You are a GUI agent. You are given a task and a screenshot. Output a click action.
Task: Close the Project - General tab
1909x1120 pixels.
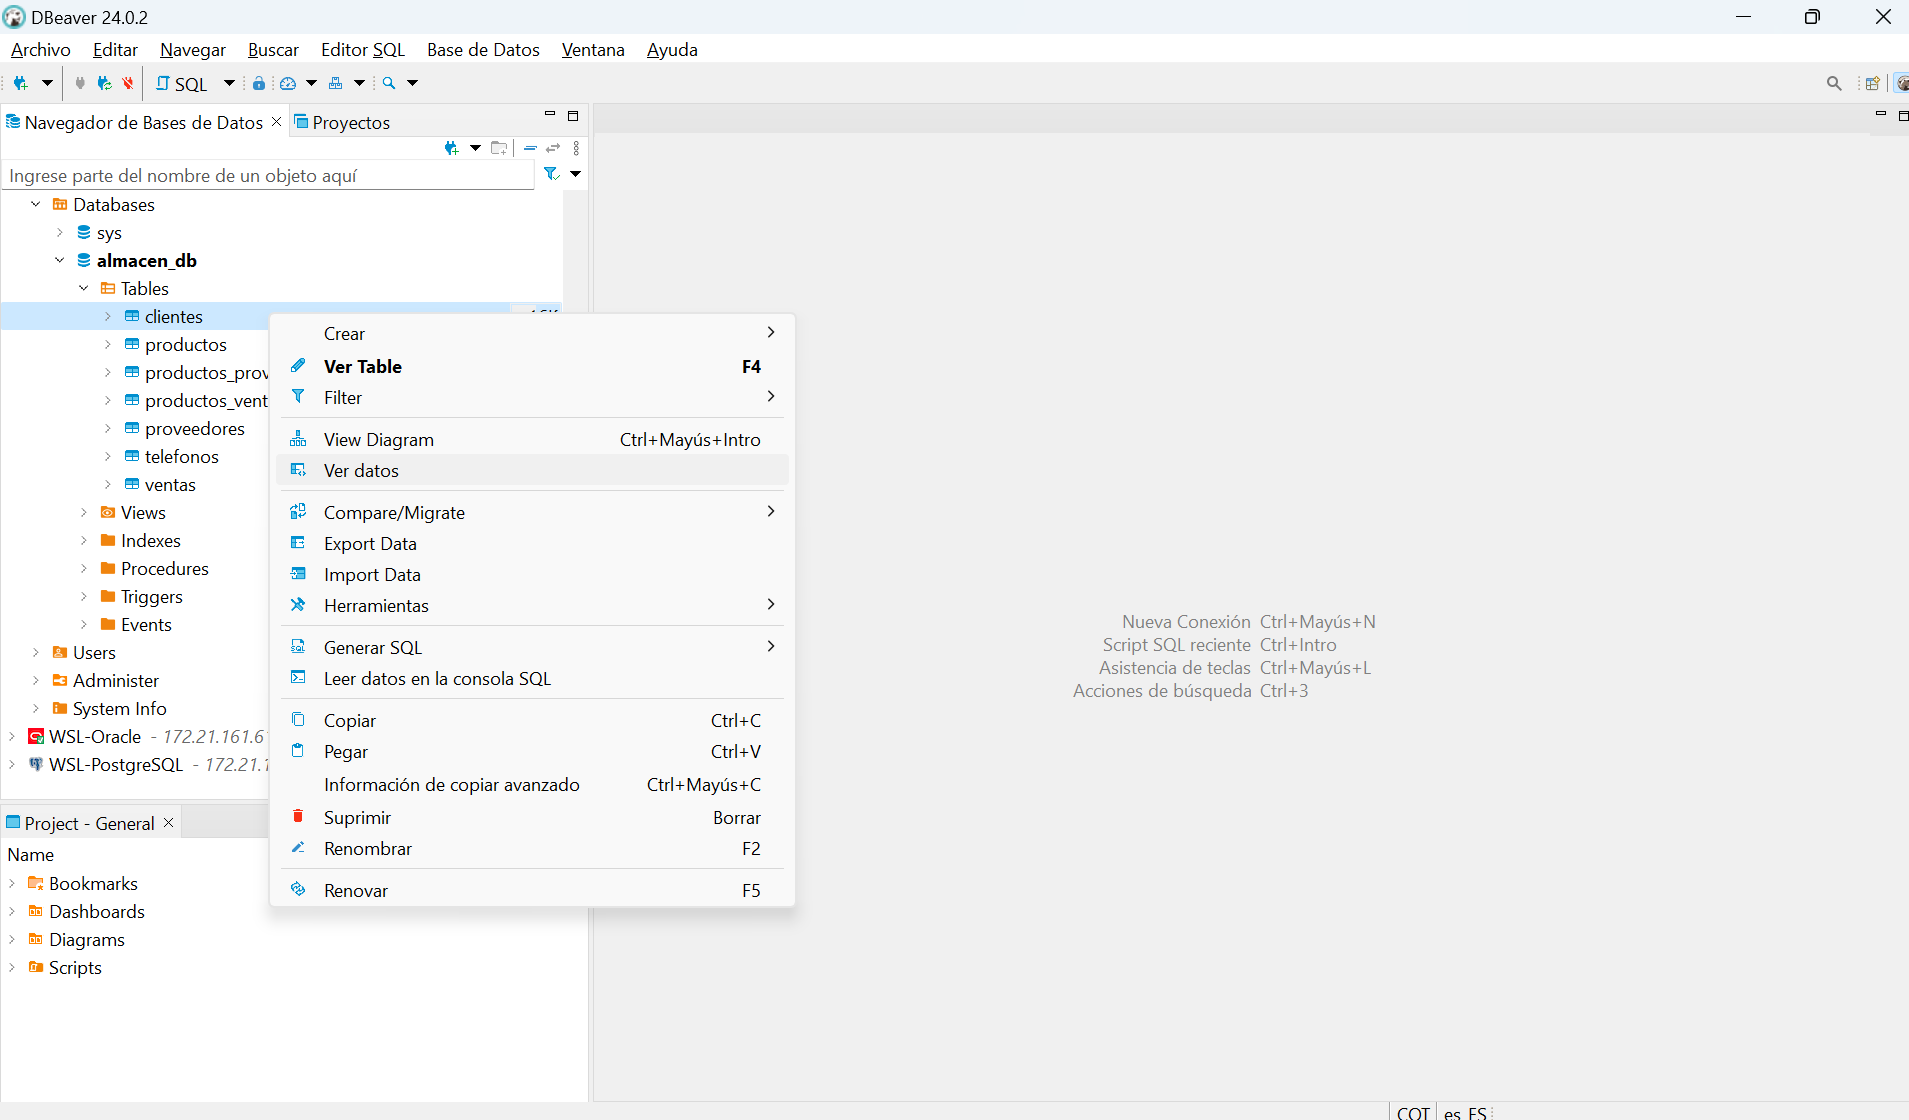click(169, 822)
